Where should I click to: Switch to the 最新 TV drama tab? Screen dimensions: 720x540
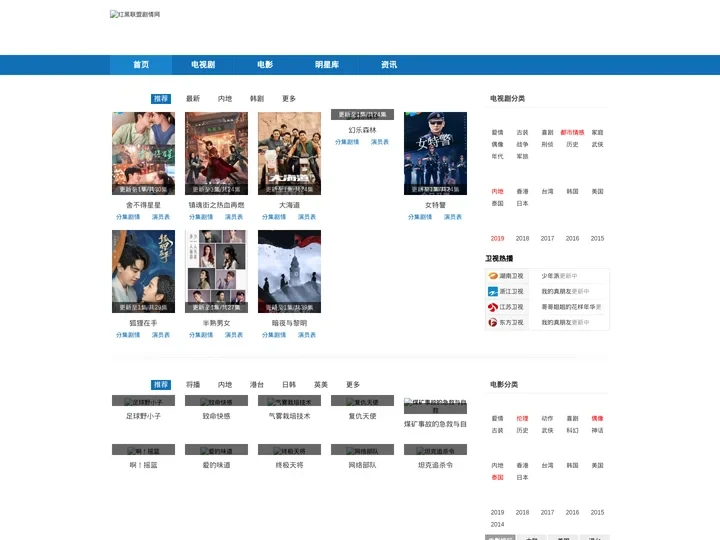tap(193, 99)
